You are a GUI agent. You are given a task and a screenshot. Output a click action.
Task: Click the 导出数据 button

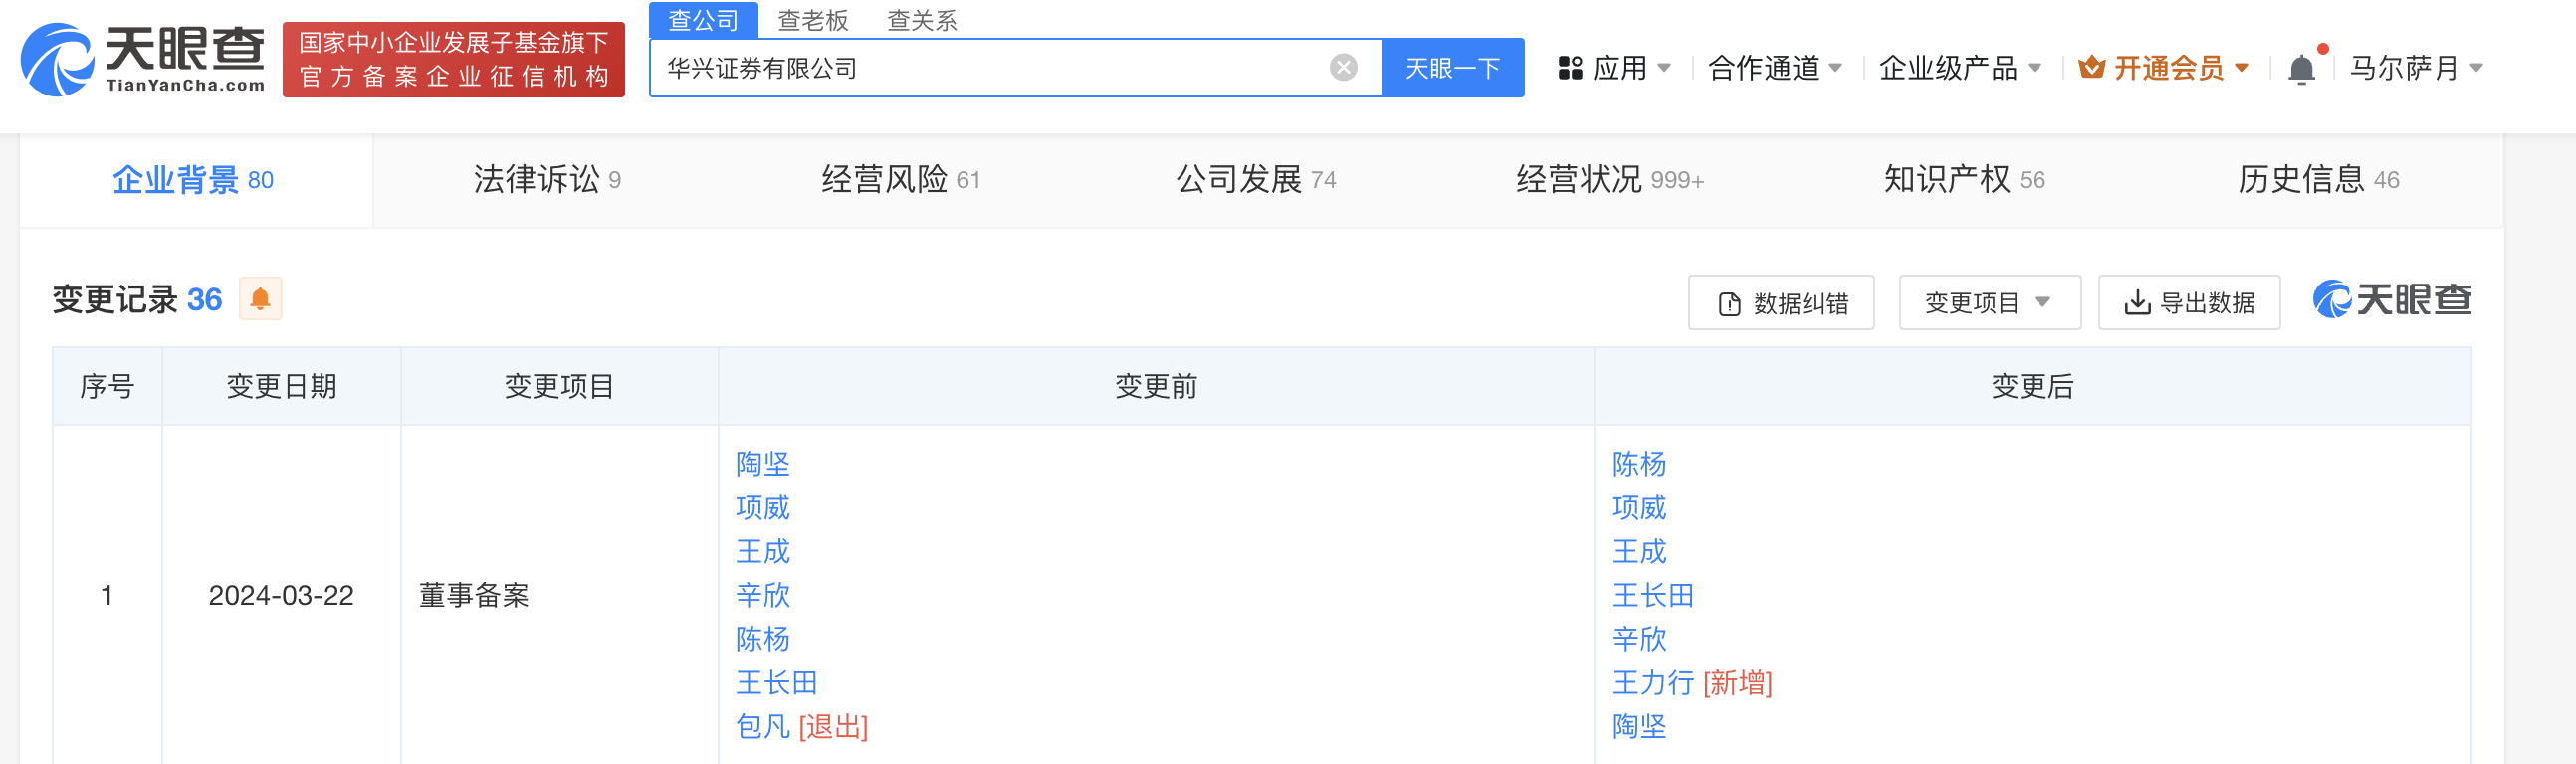[2189, 303]
